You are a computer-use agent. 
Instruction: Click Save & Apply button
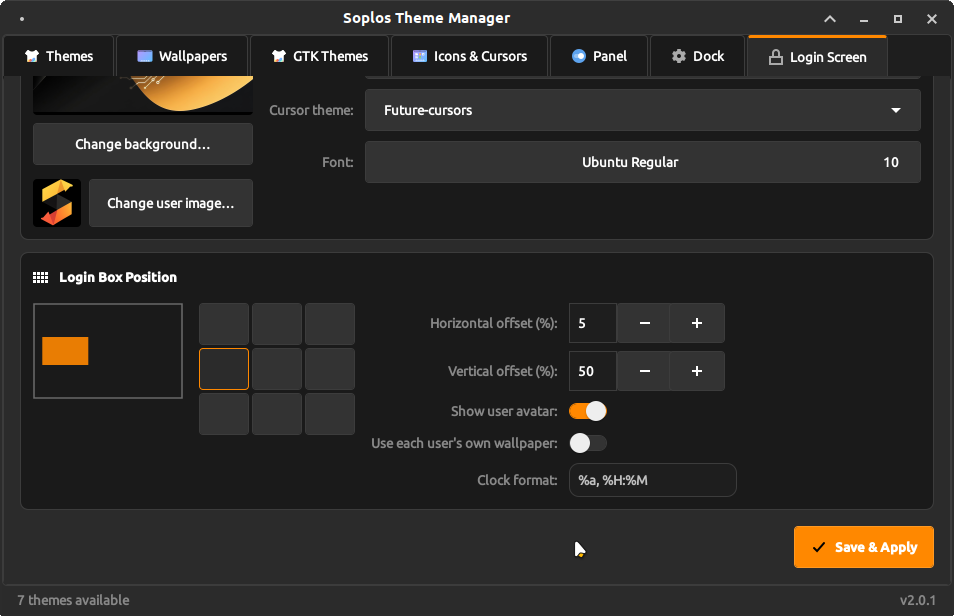click(863, 547)
